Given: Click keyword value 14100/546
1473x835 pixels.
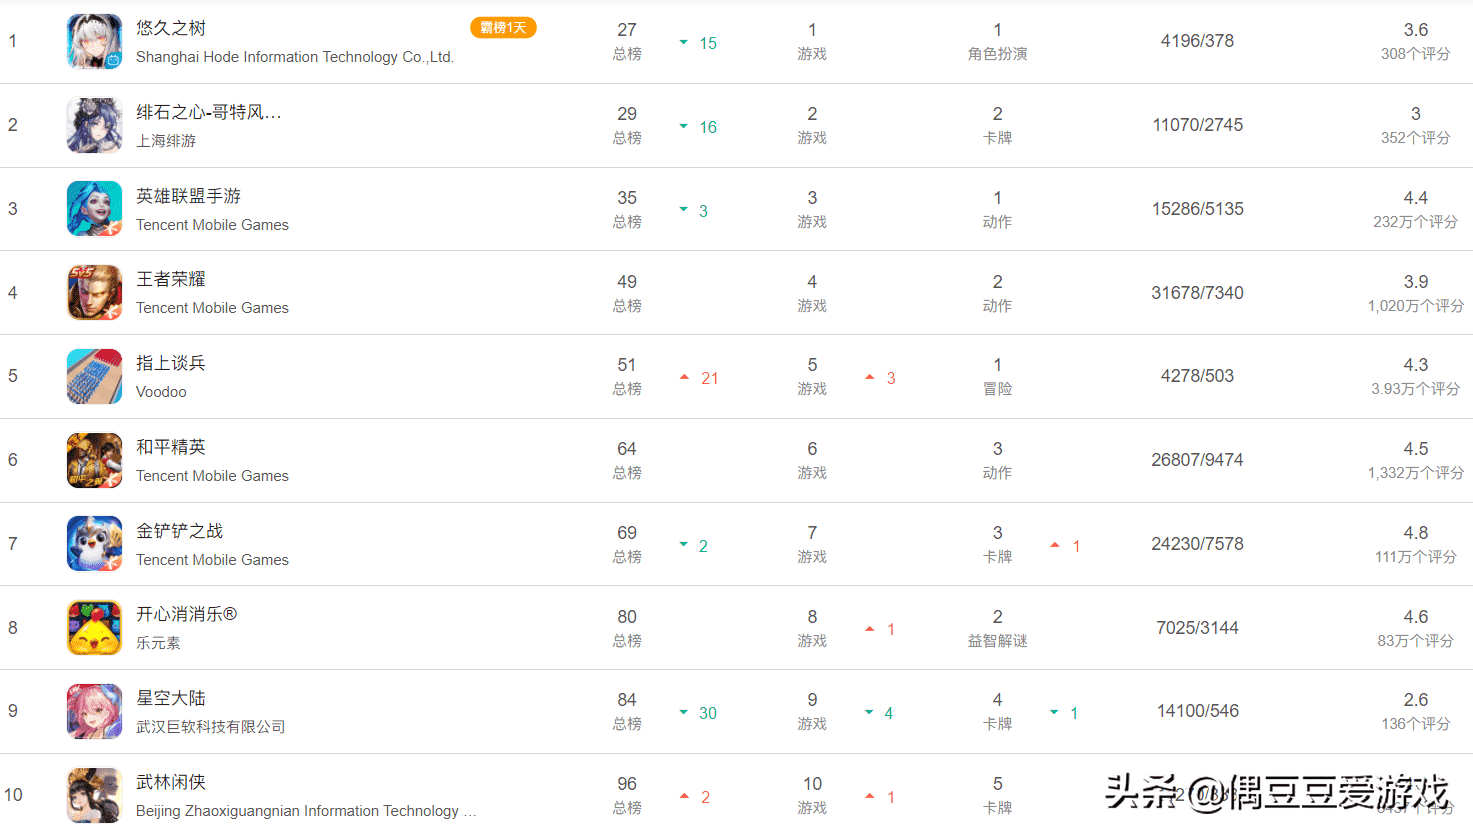Looking at the screenshot, I should coord(1197,711).
